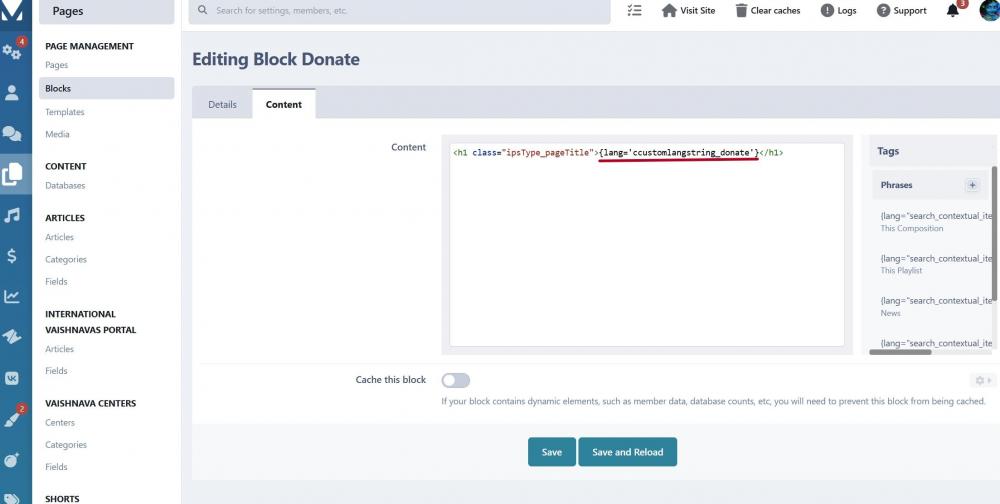Click the Save button
Screen dimensions: 1000x504
pyautogui.click(x=552, y=452)
